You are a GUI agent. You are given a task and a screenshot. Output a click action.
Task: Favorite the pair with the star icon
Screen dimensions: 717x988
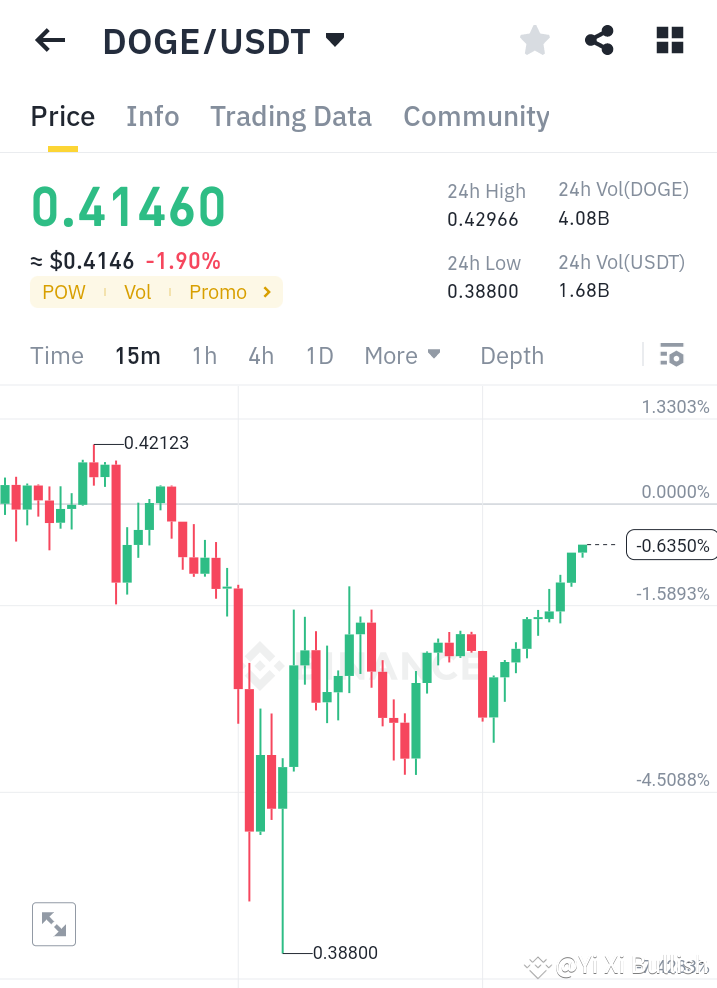pyautogui.click(x=534, y=40)
